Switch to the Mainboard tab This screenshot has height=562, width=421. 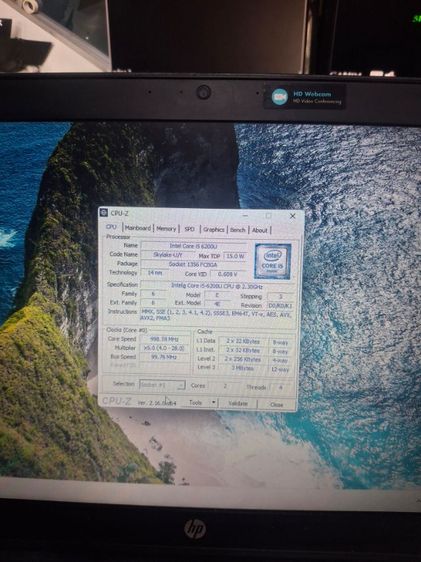[x=138, y=228]
